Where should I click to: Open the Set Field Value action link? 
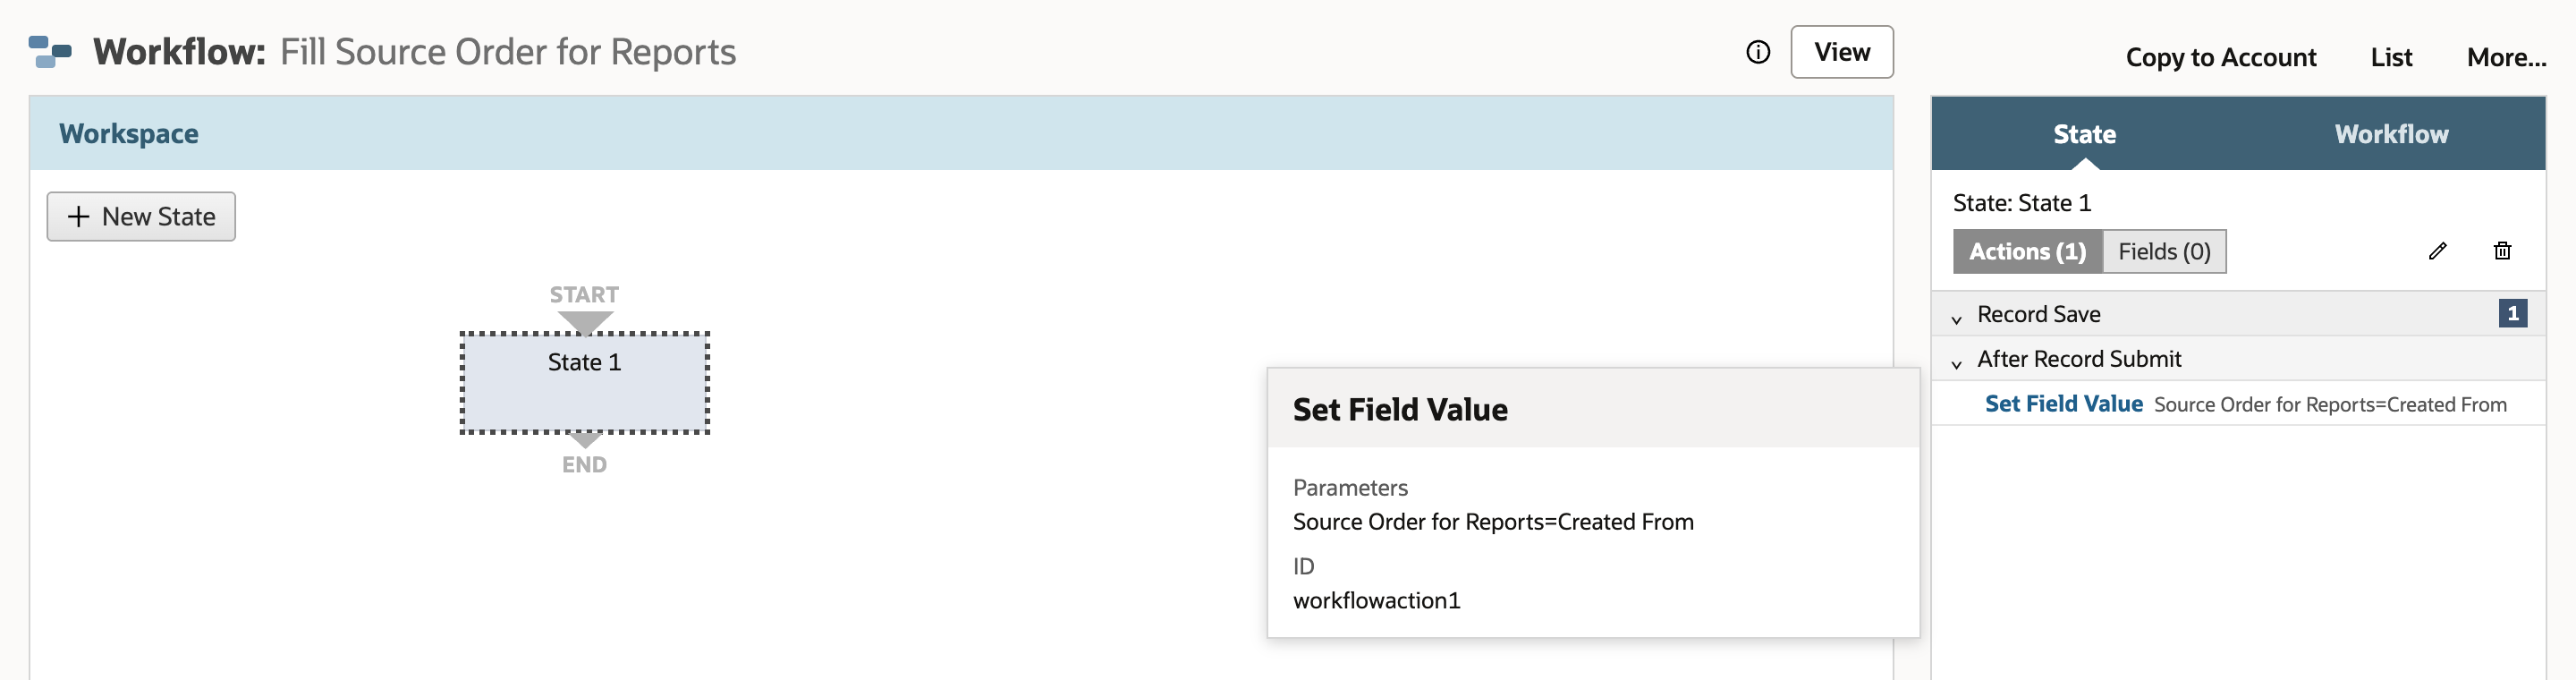(2063, 404)
